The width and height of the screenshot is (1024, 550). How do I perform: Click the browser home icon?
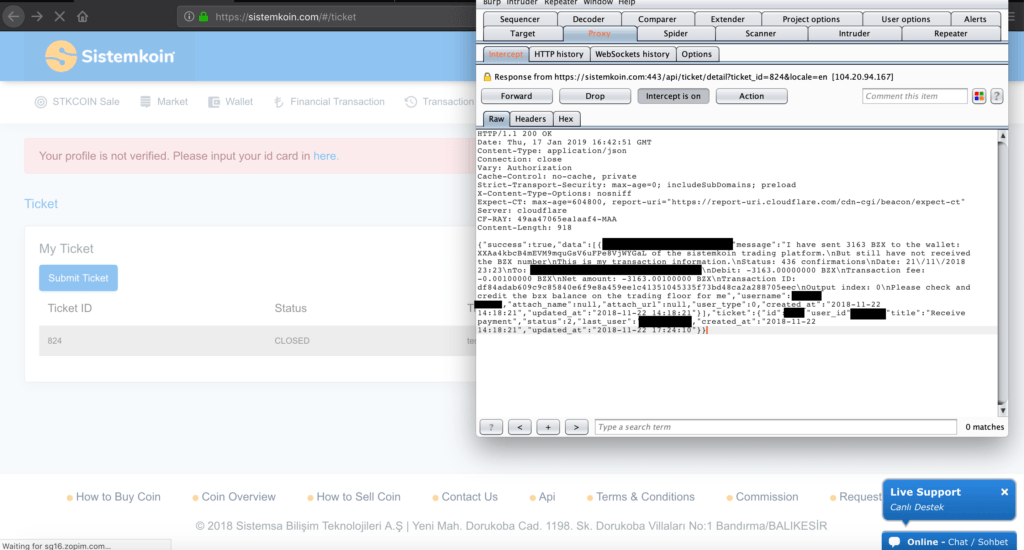[82, 17]
